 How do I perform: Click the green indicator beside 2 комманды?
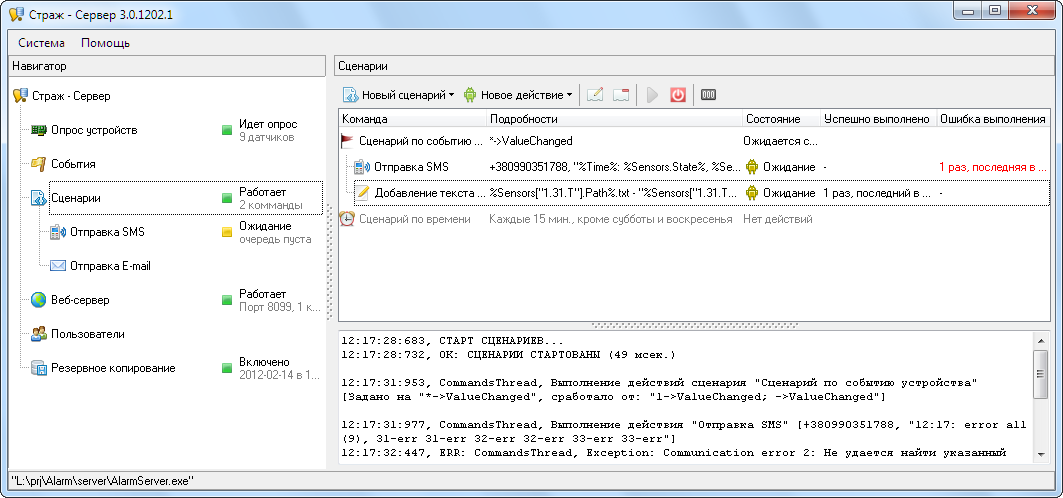pos(227,198)
